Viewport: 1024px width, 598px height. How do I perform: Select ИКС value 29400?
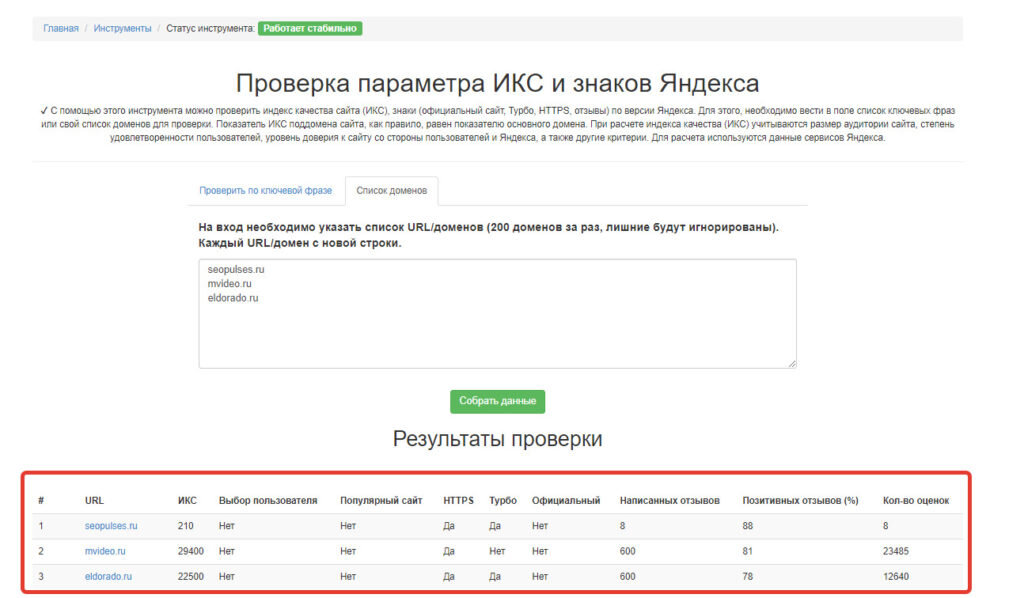click(191, 551)
